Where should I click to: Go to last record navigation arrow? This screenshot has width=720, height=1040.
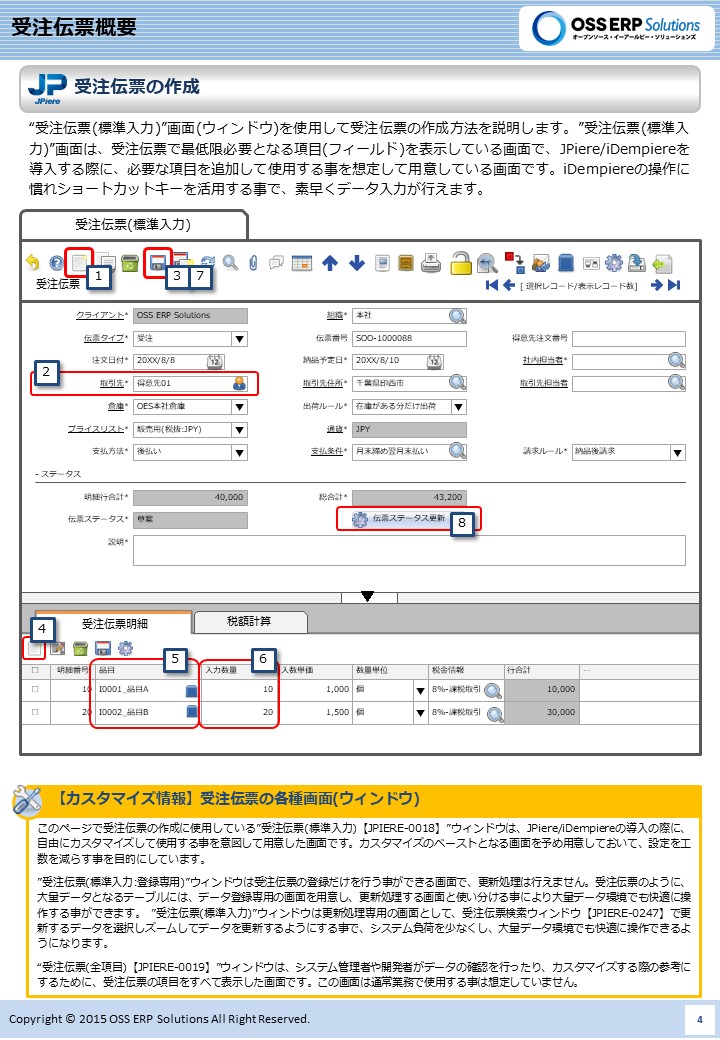(x=674, y=285)
